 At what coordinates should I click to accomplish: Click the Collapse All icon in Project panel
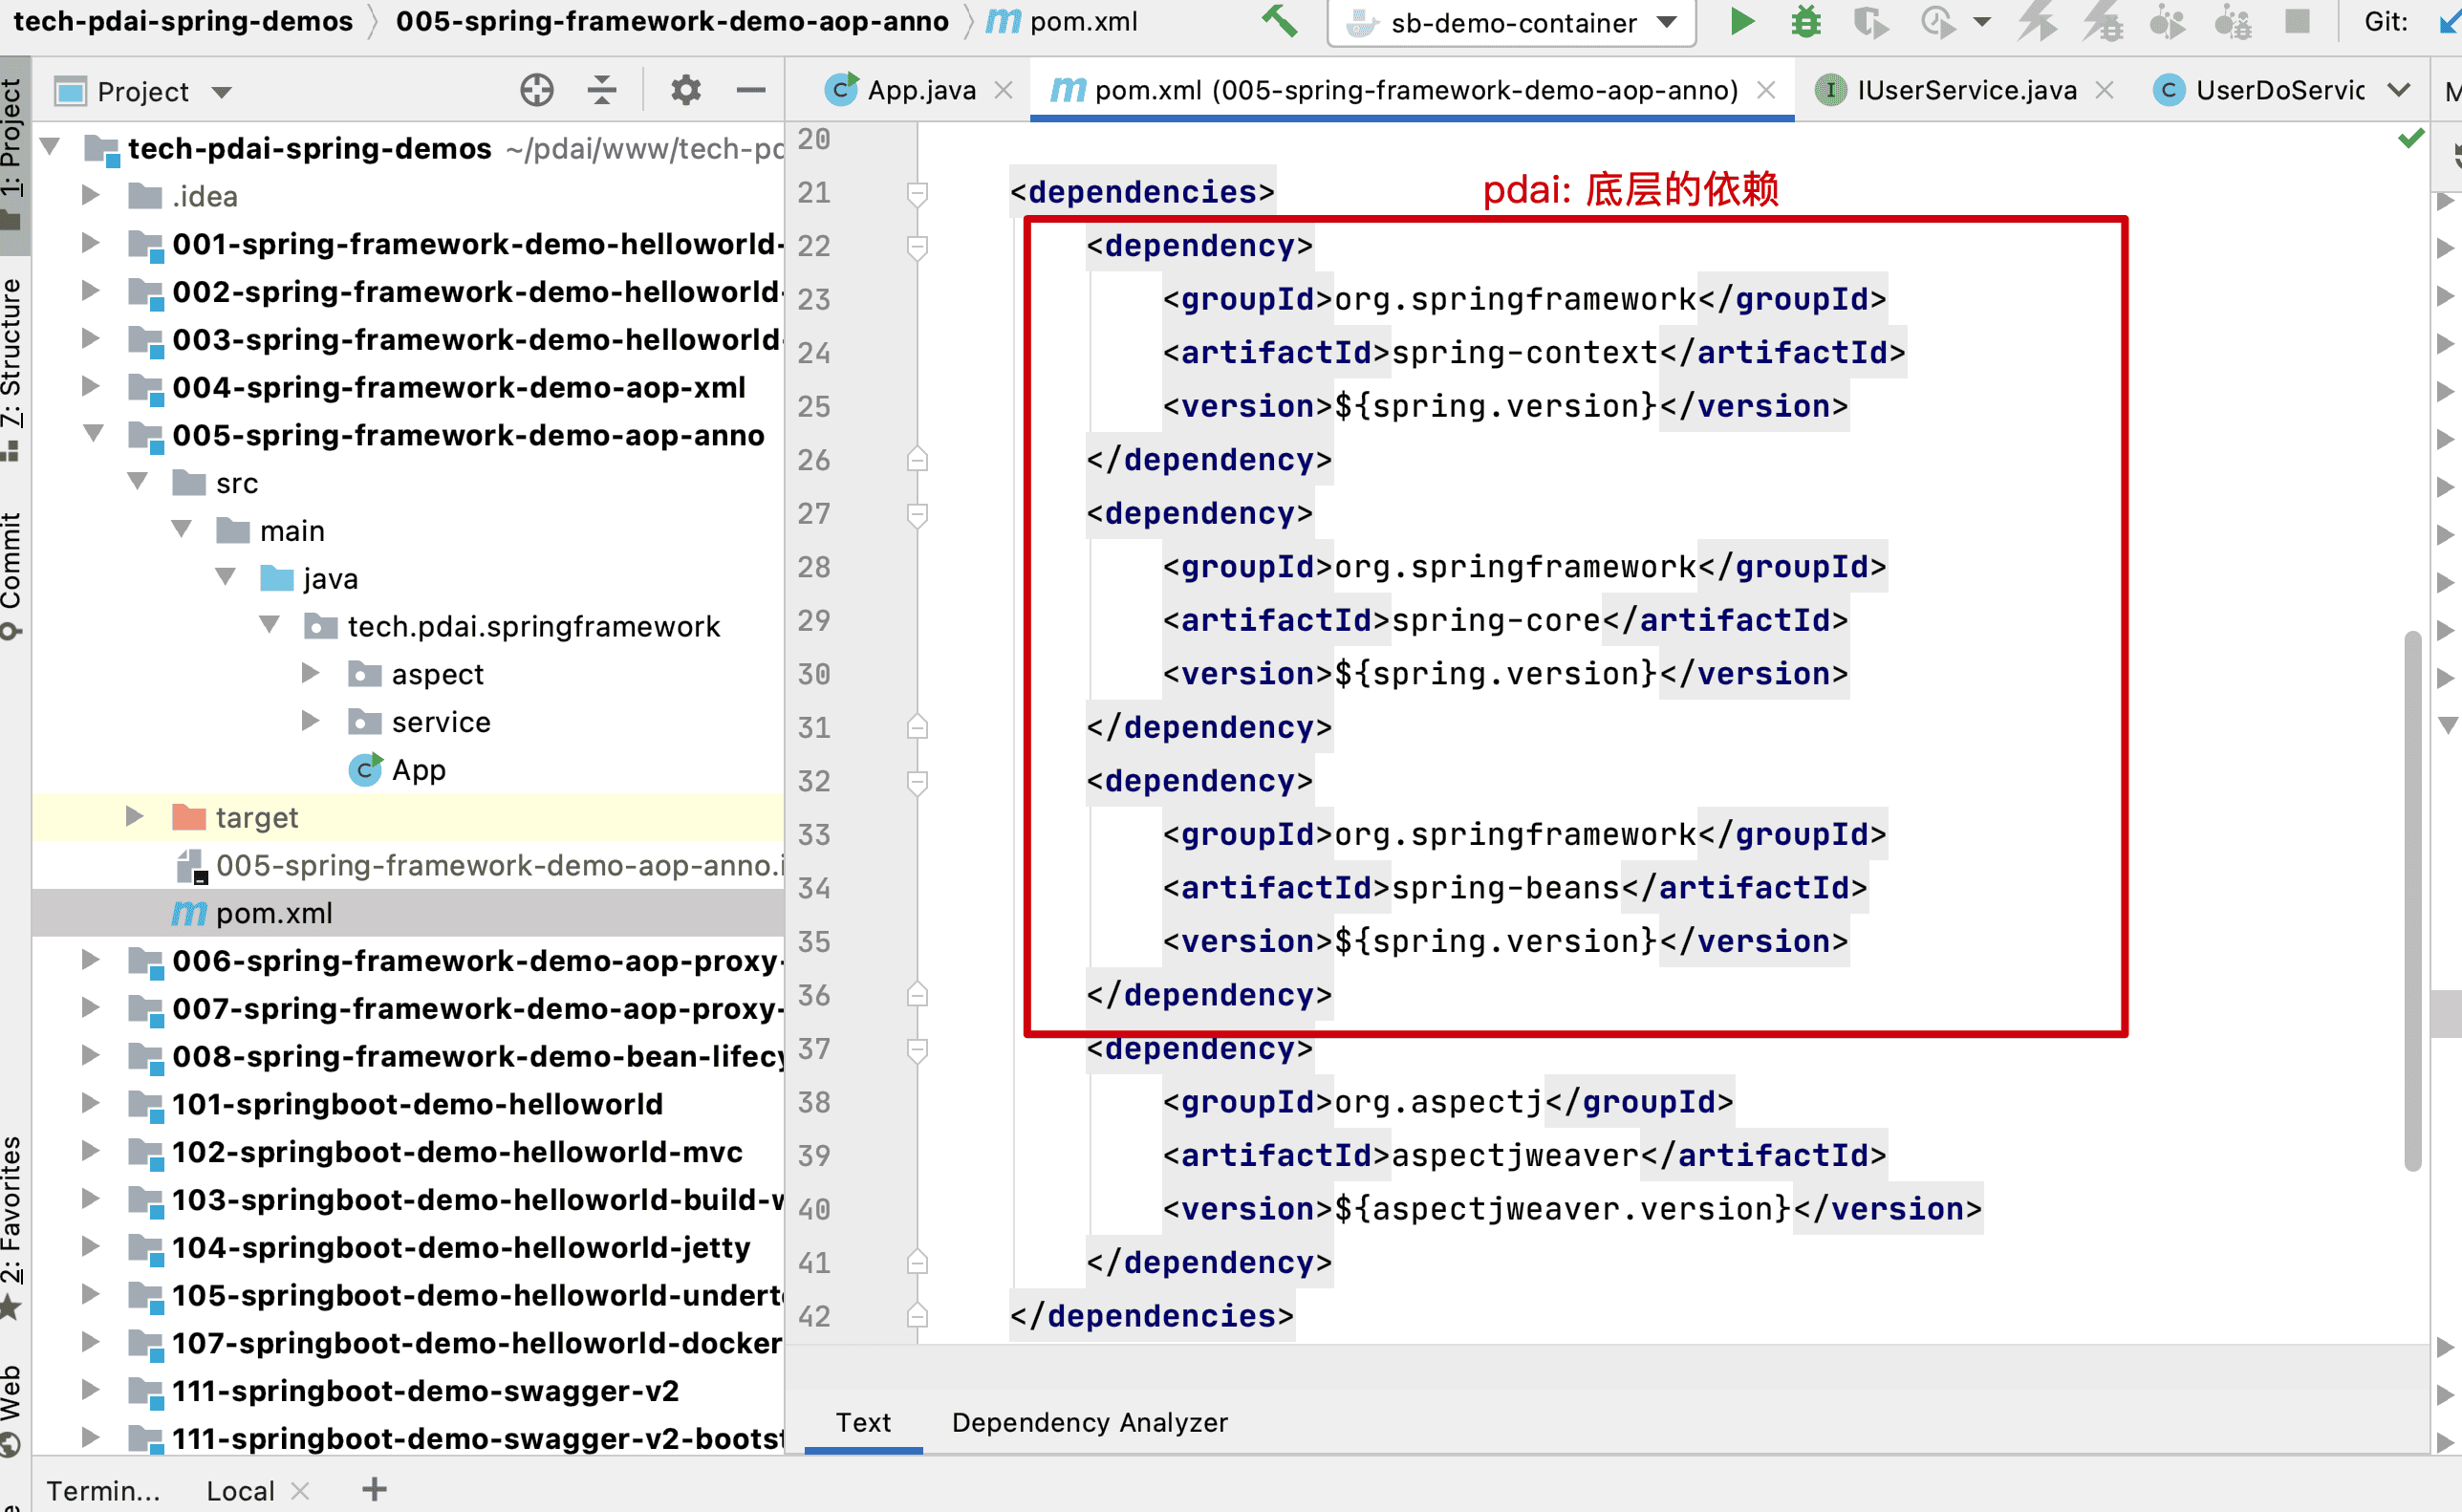[601, 91]
